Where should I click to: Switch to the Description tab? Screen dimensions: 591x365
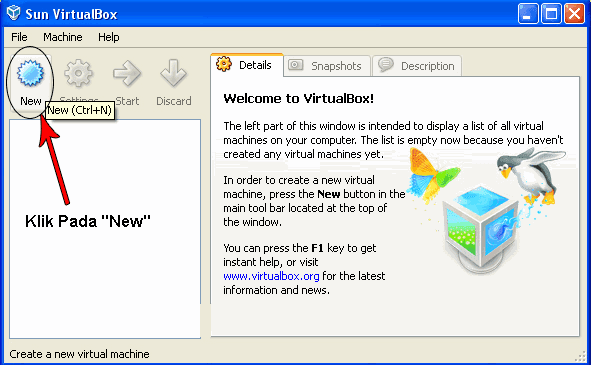coord(417,66)
